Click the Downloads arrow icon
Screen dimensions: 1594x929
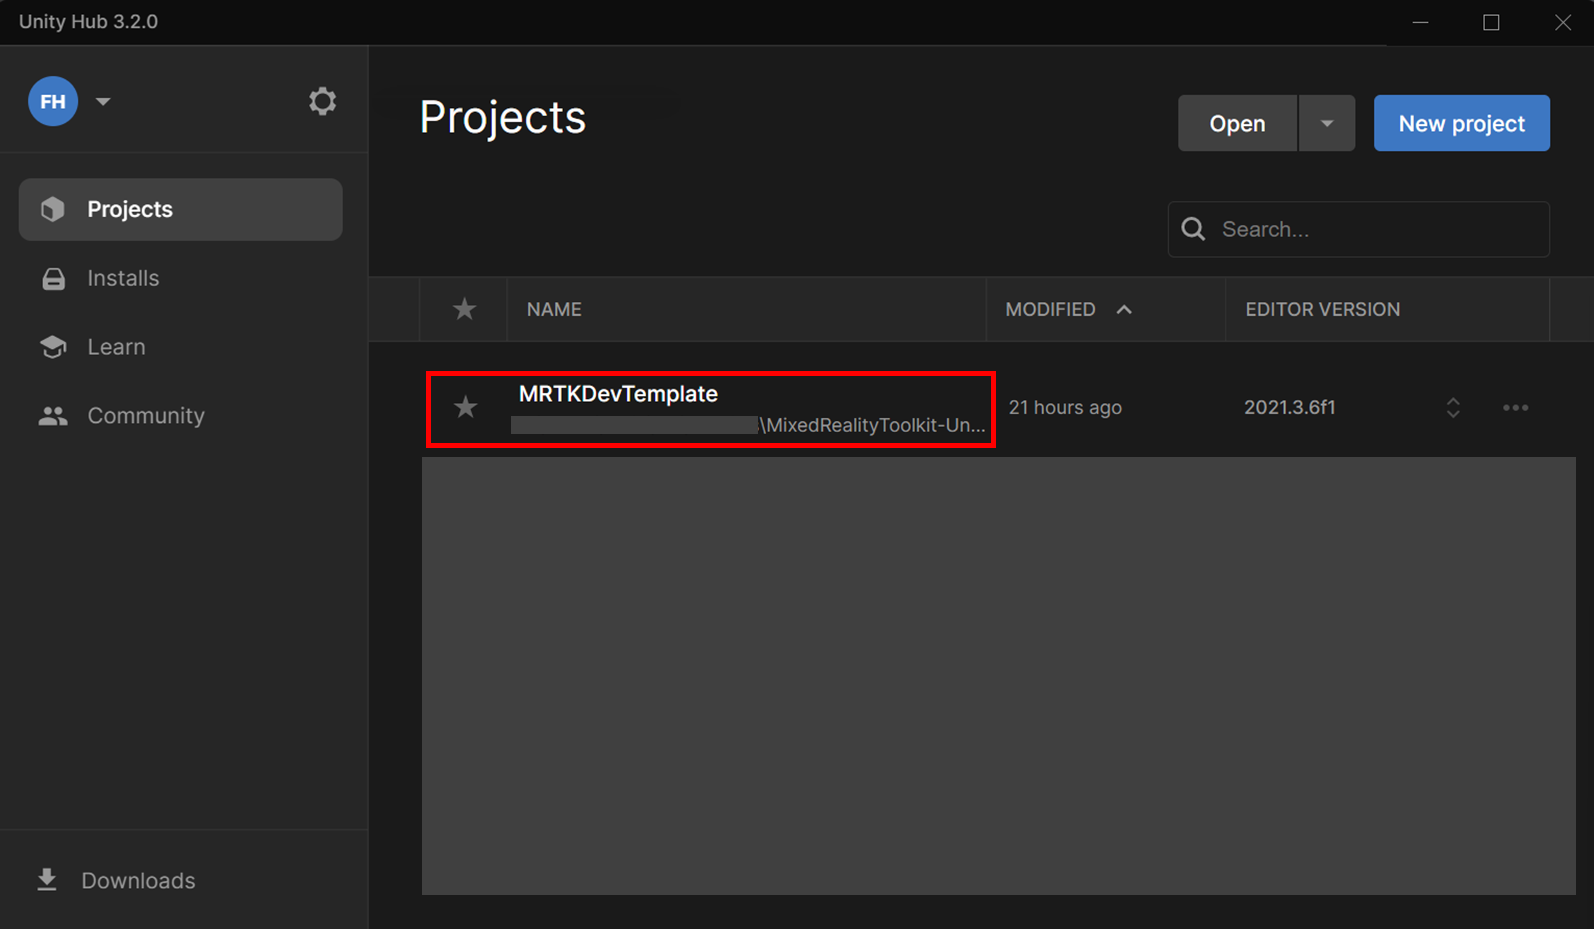pos(47,880)
